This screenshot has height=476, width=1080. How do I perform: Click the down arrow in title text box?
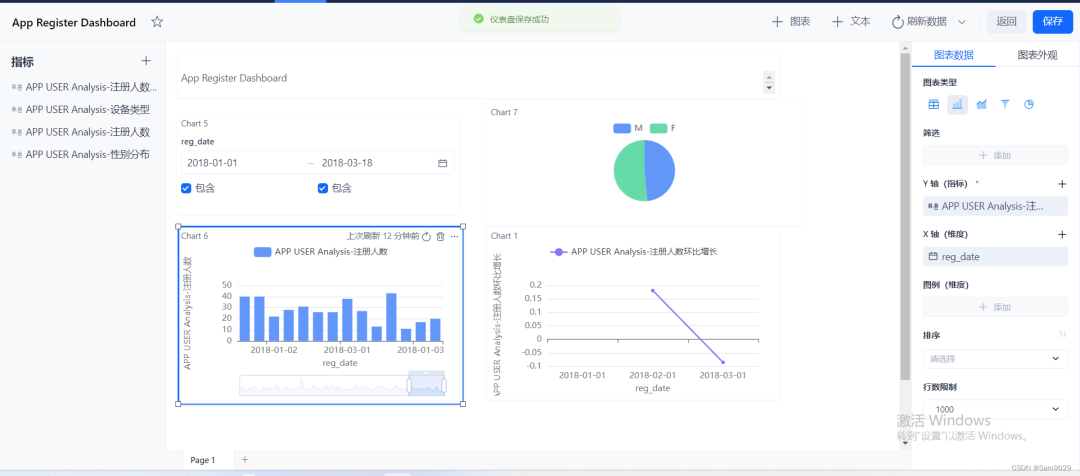769,87
